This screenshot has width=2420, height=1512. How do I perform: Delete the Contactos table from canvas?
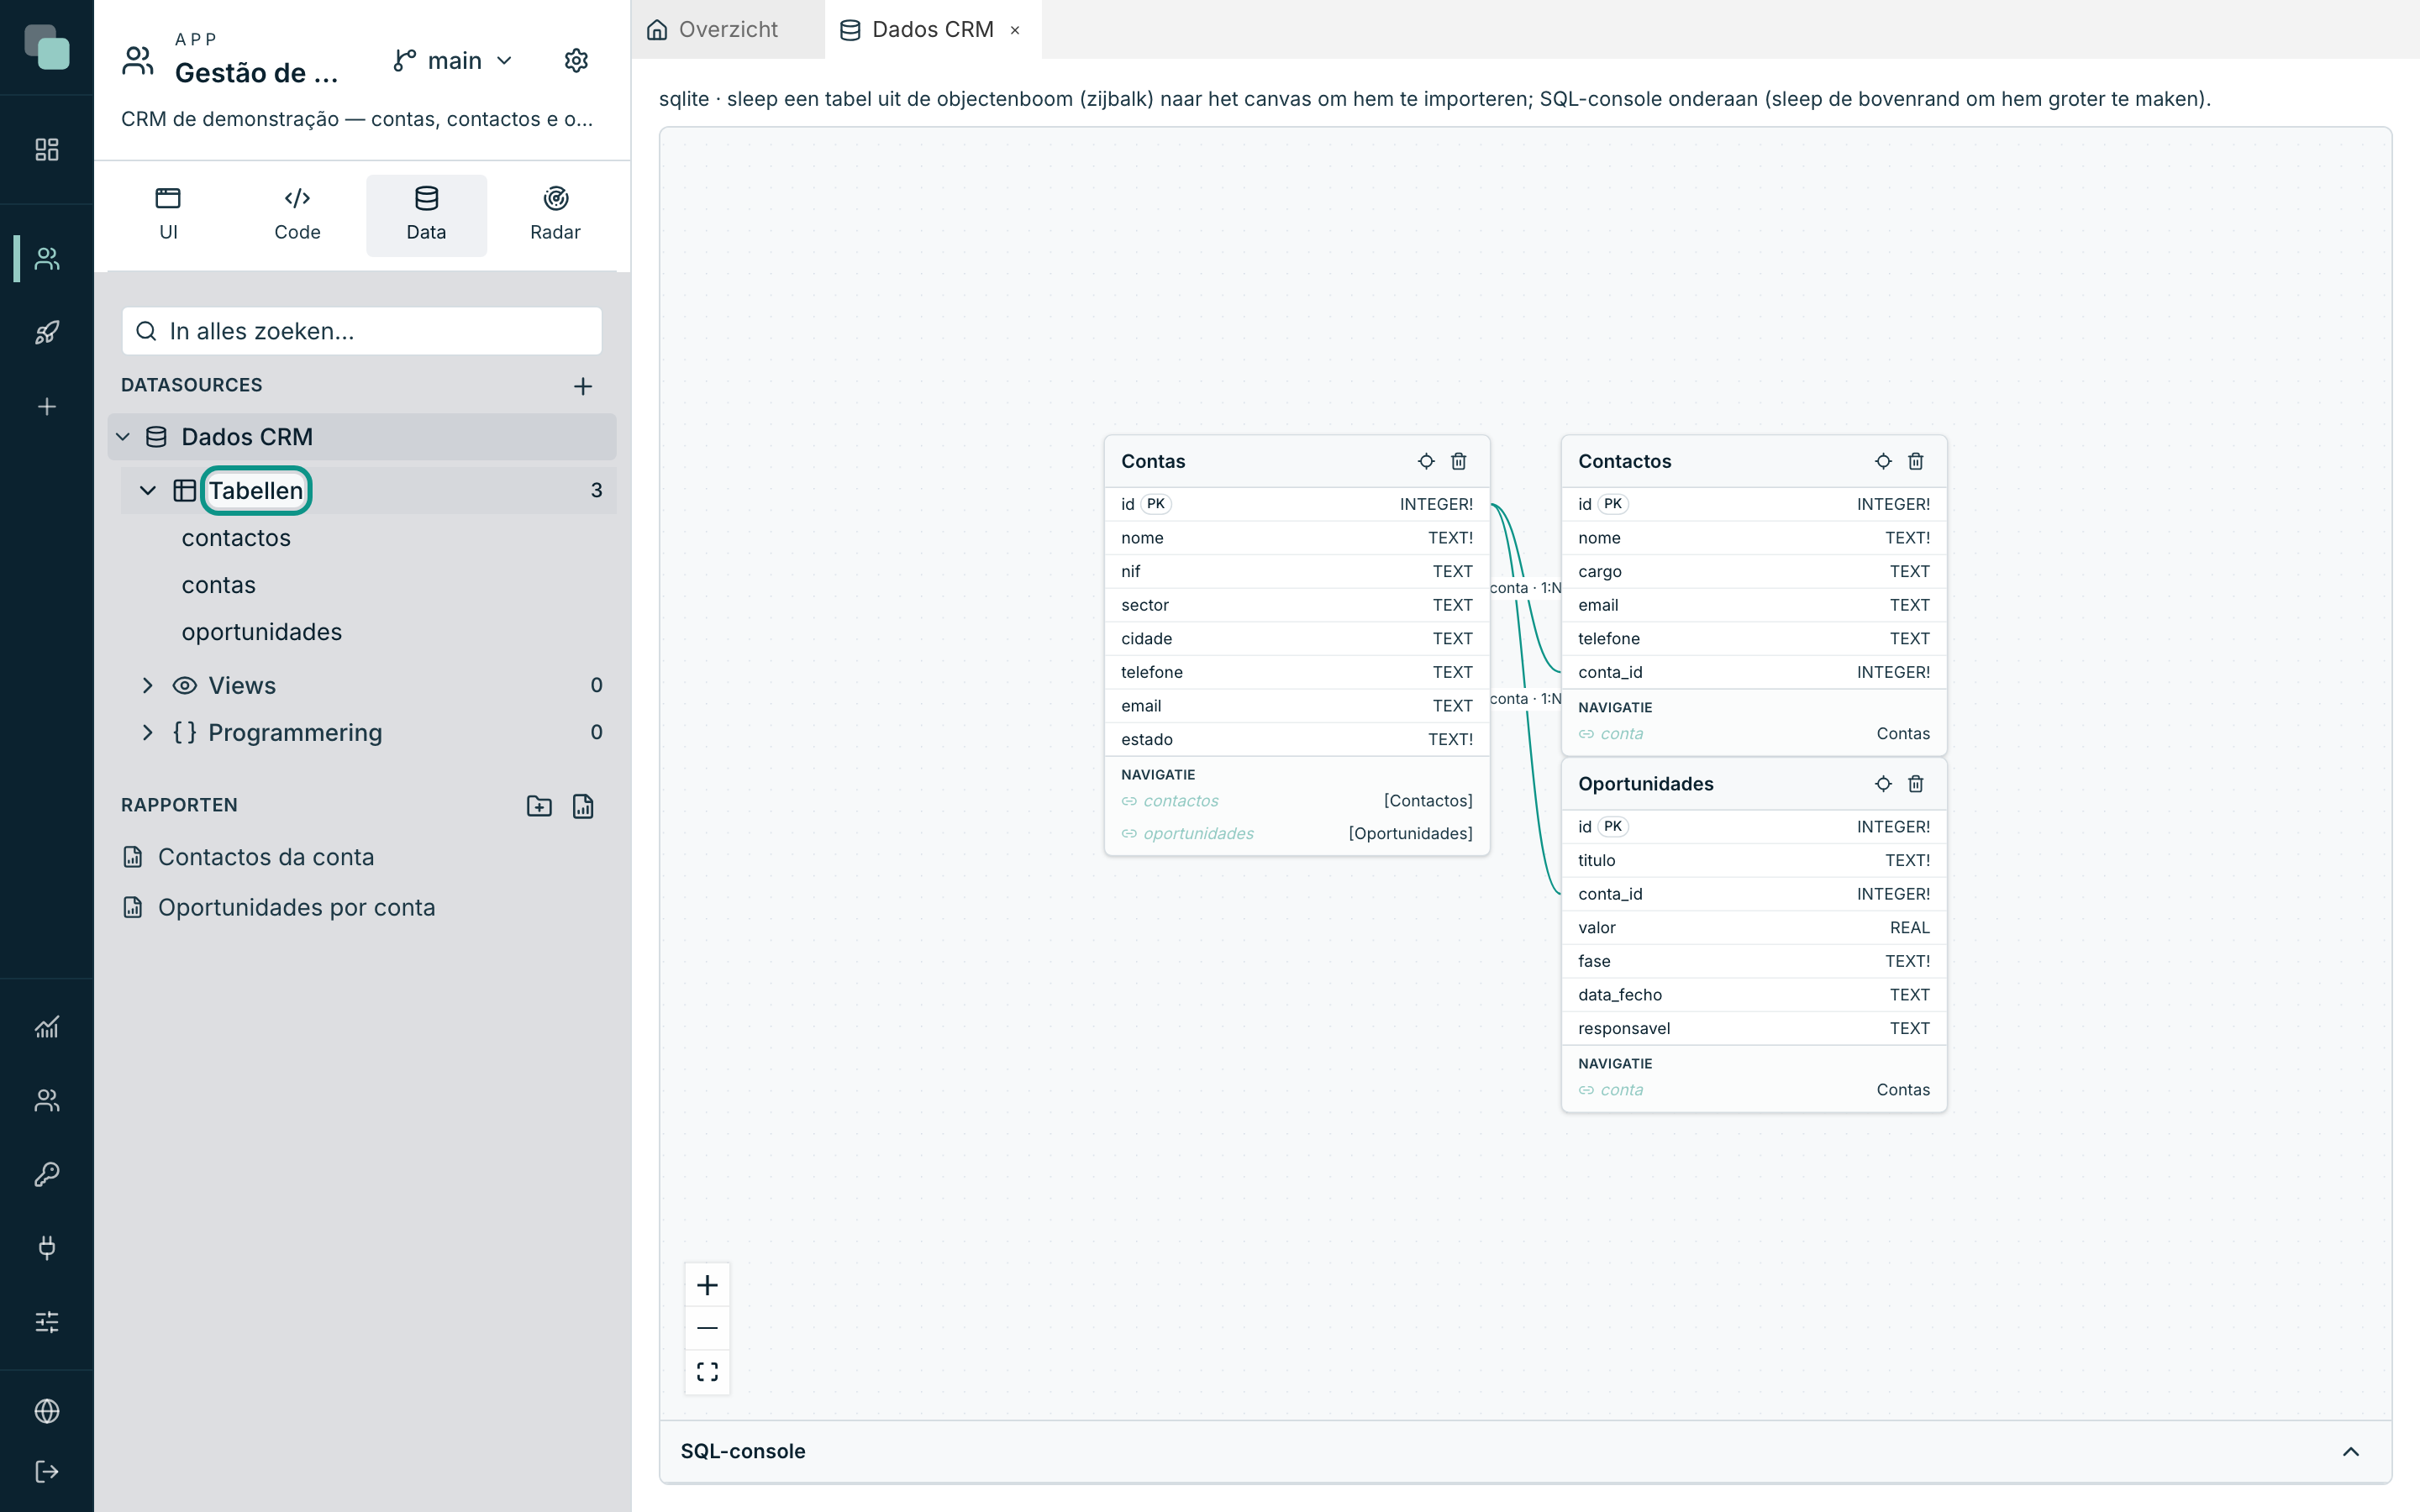click(x=1916, y=461)
